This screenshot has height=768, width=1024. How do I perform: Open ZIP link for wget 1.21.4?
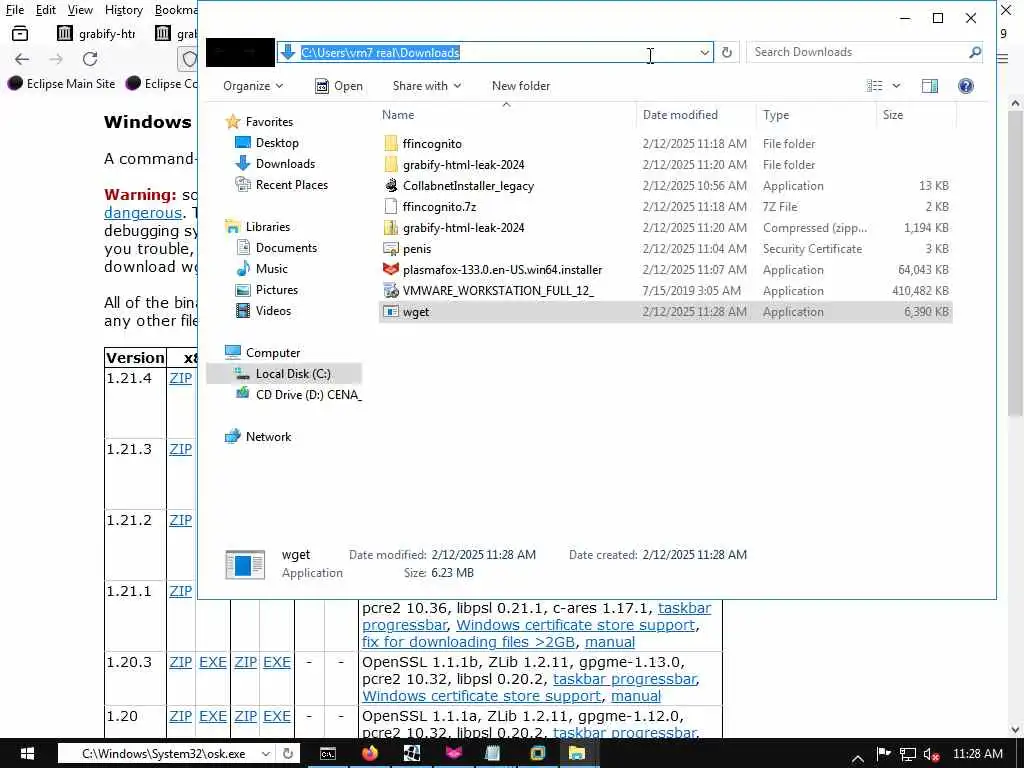[181, 378]
